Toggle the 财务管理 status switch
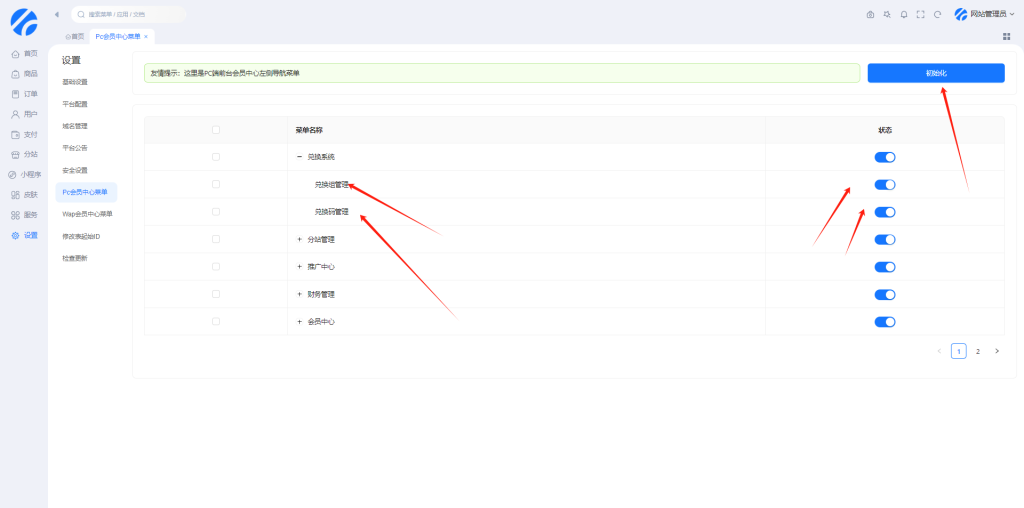This screenshot has height=508, width=1024. click(884, 294)
